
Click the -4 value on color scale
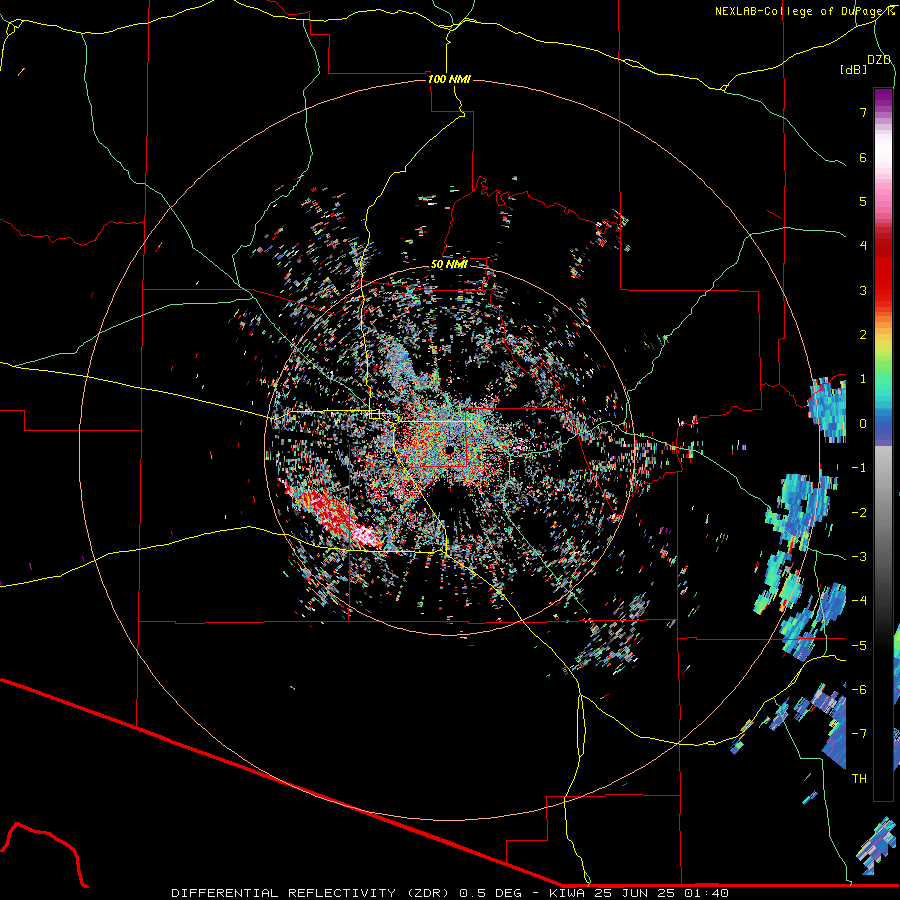[859, 601]
